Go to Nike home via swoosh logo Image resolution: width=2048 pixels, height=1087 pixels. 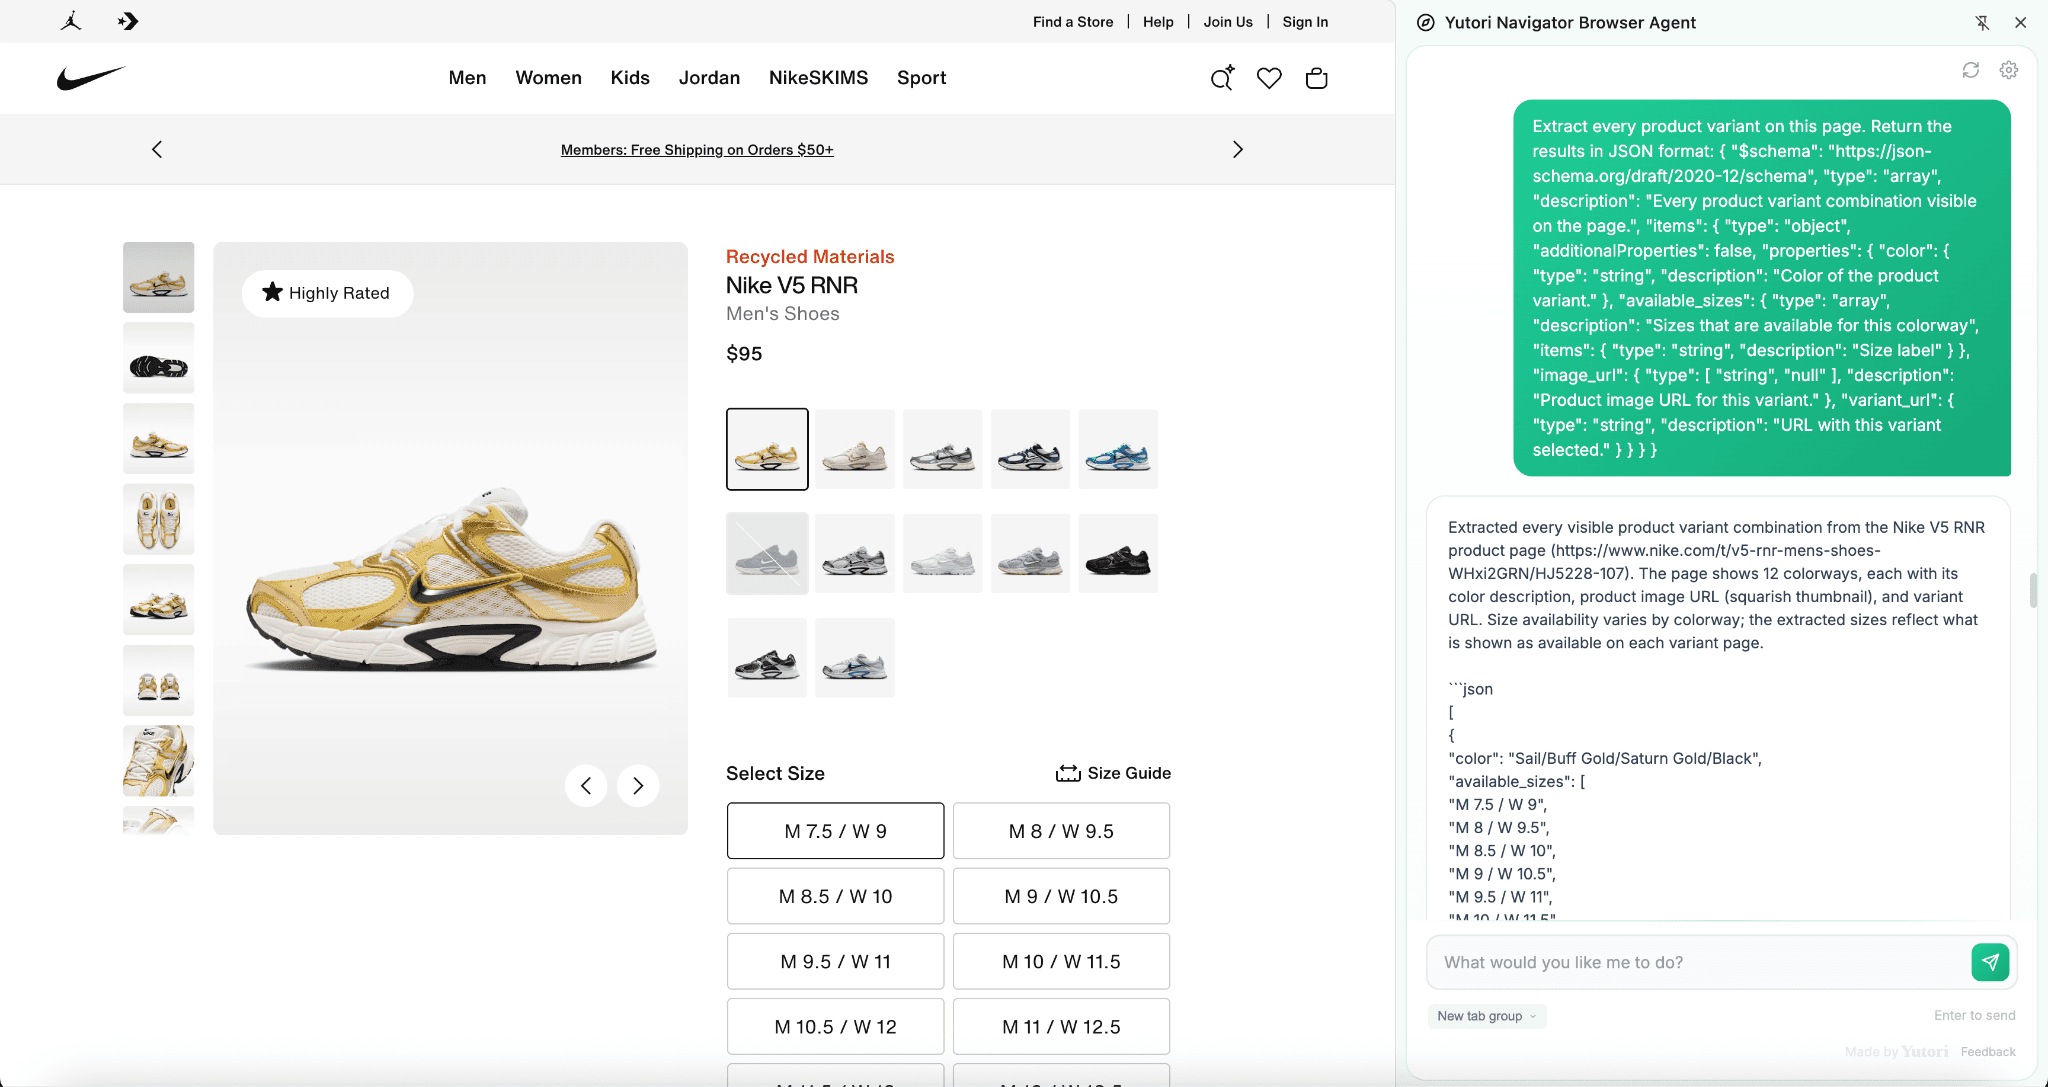pyautogui.click(x=91, y=78)
